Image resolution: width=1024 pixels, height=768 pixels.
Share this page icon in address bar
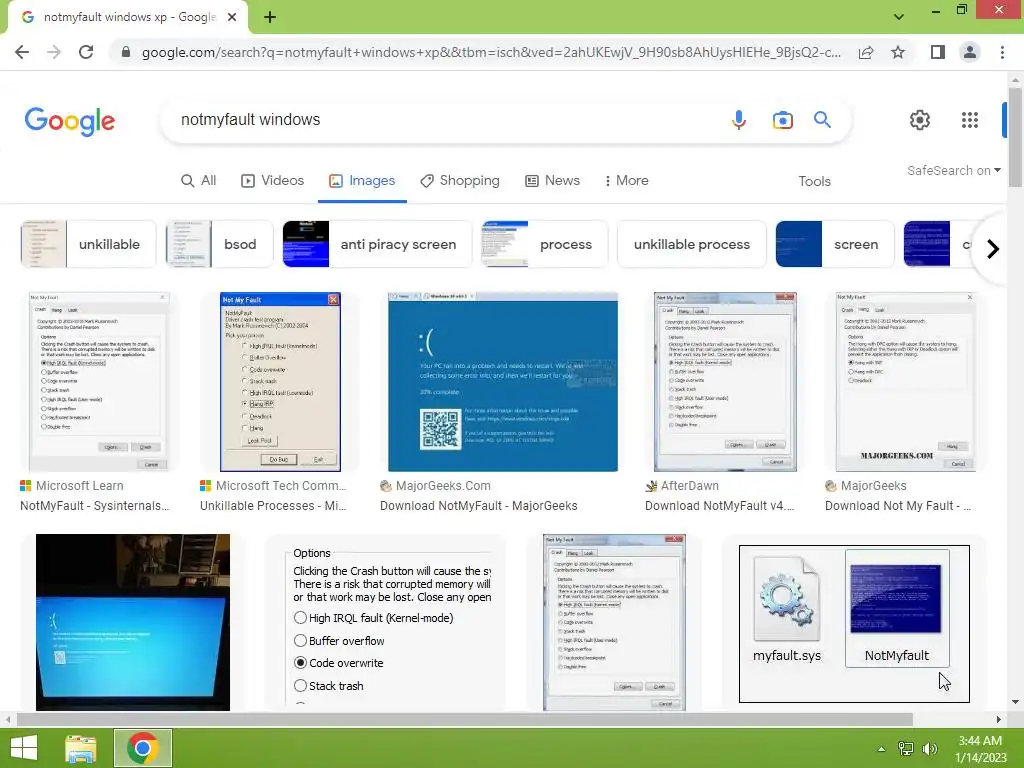(866, 52)
